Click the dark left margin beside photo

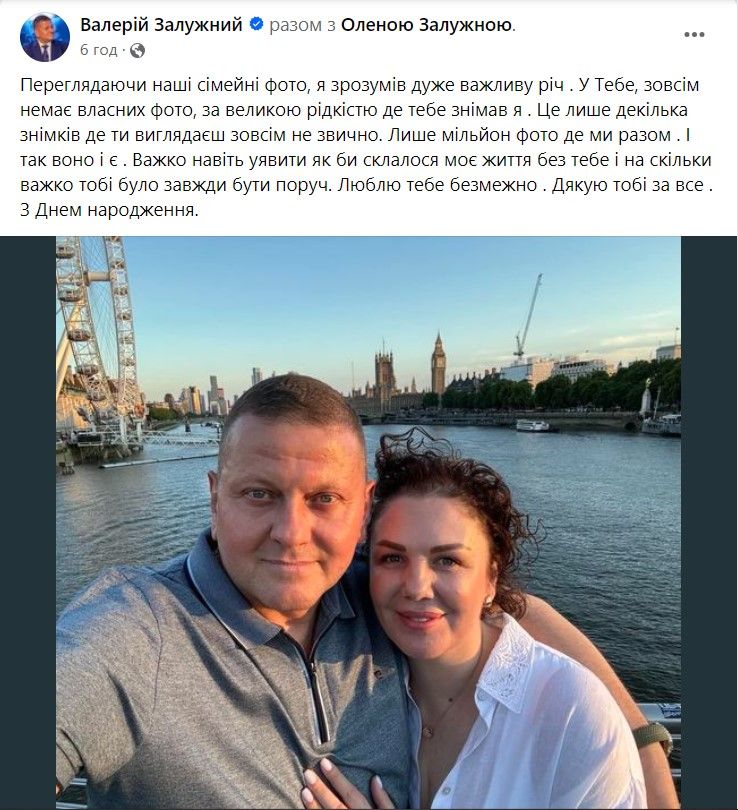point(27,520)
